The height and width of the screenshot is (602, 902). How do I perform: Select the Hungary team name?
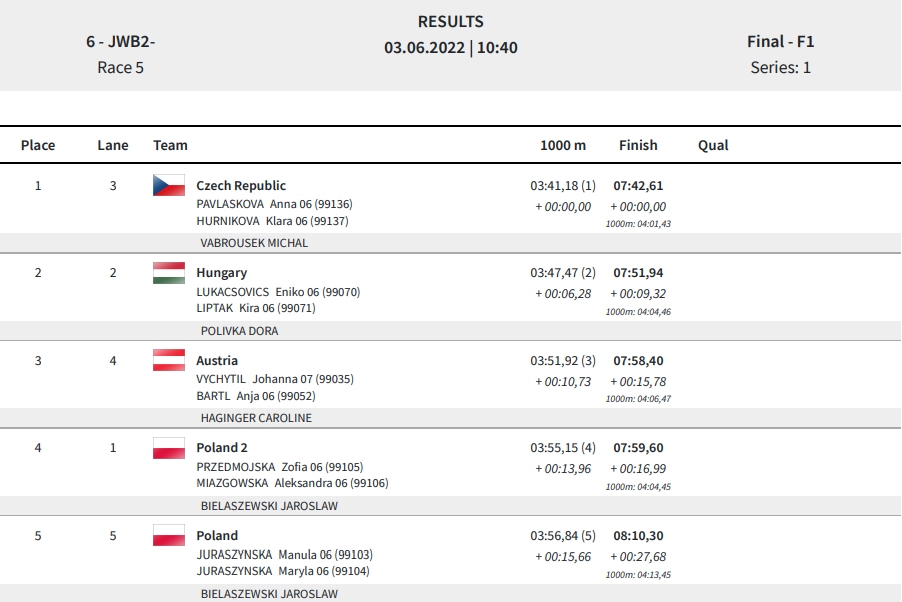tap(221, 273)
